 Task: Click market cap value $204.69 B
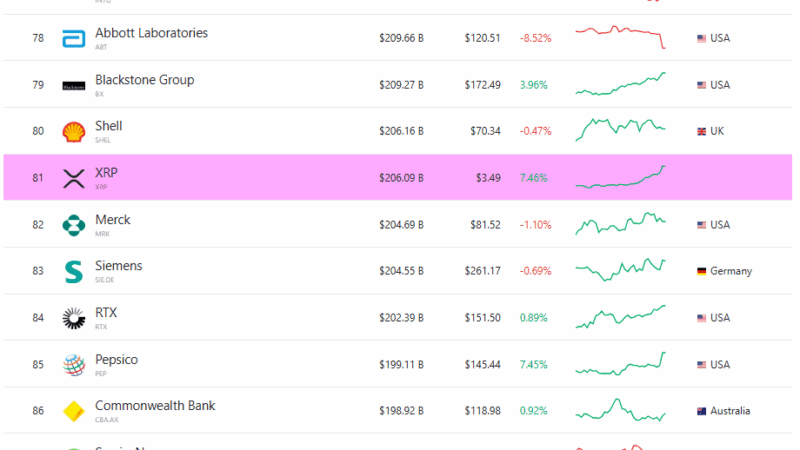(401, 225)
